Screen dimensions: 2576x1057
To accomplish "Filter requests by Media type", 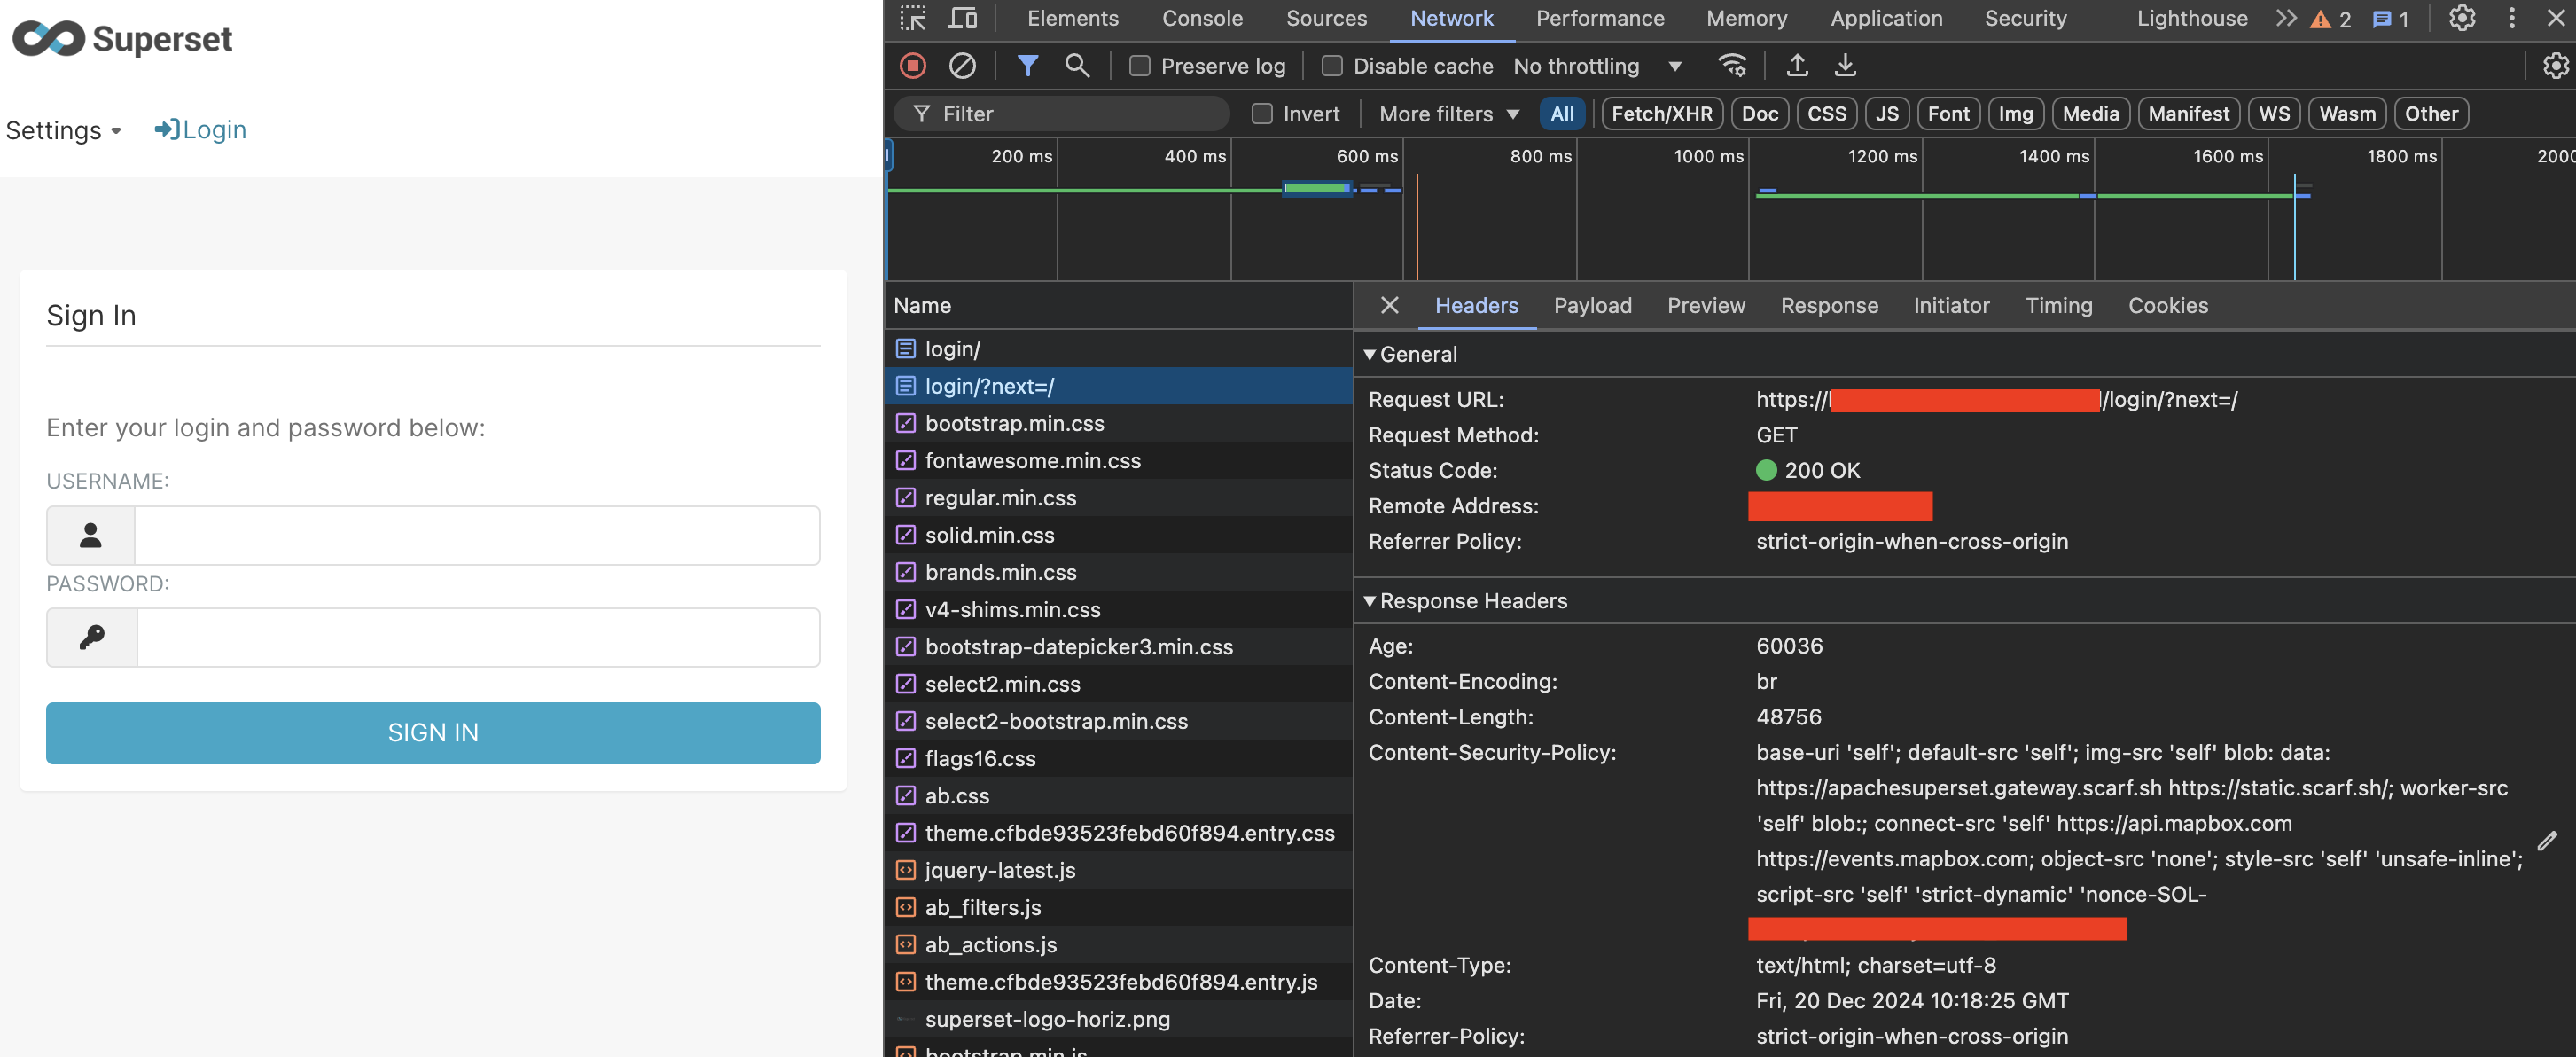I will pos(2091,114).
